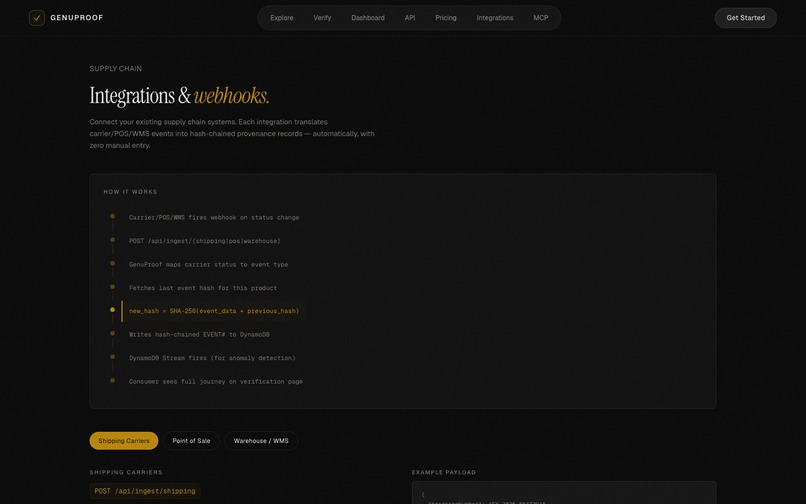The height and width of the screenshot is (504, 806).
Task: Click the SUPPLY CHAIN label above the heading
Action: [116, 68]
